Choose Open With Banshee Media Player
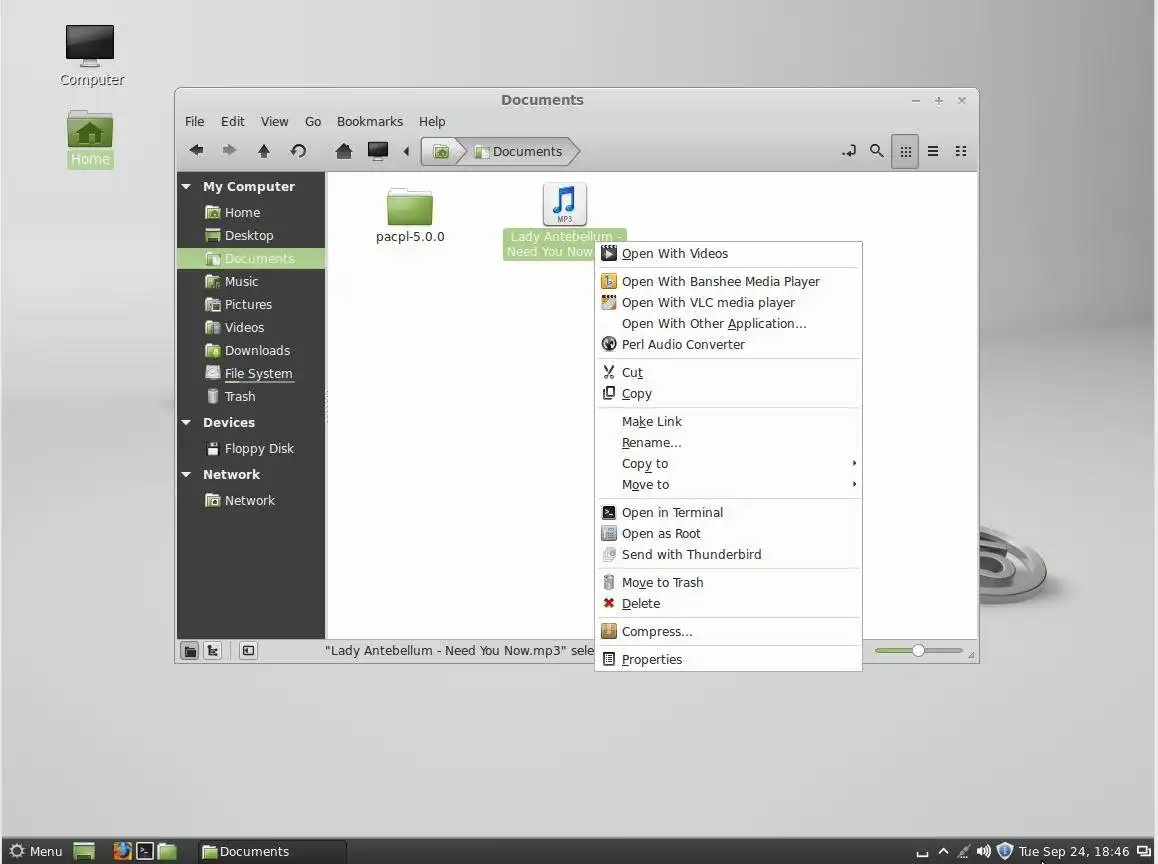The width and height of the screenshot is (1158, 864). 728,281
